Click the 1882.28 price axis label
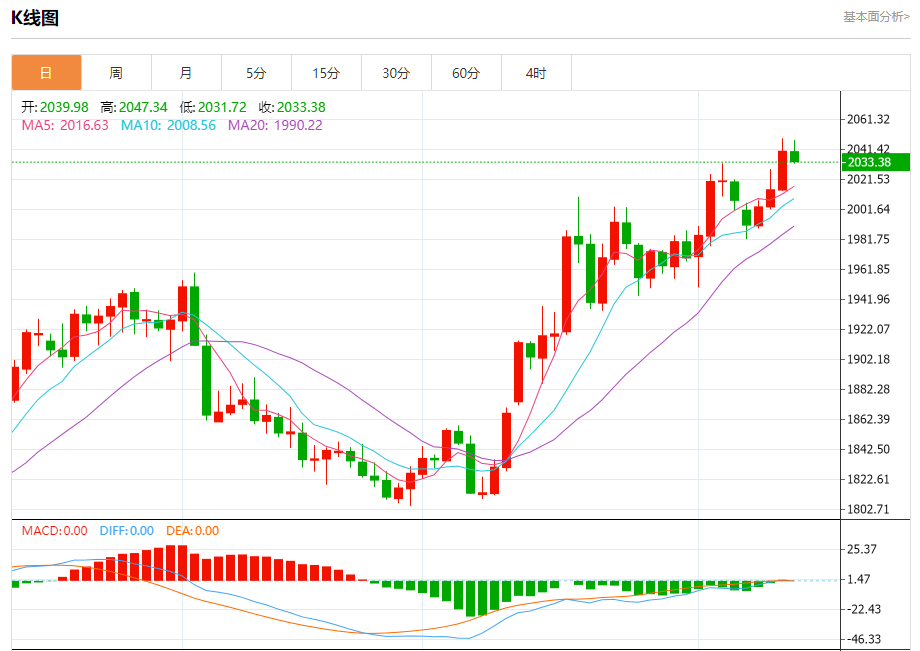 click(x=868, y=389)
